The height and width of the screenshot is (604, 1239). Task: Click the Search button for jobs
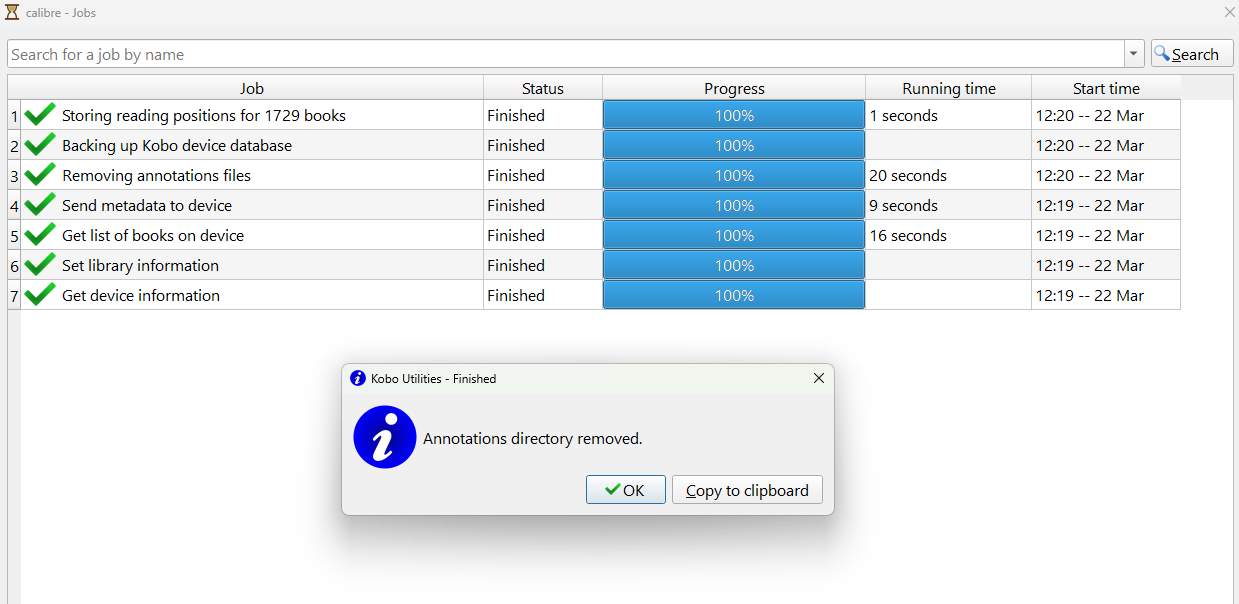pos(1192,54)
